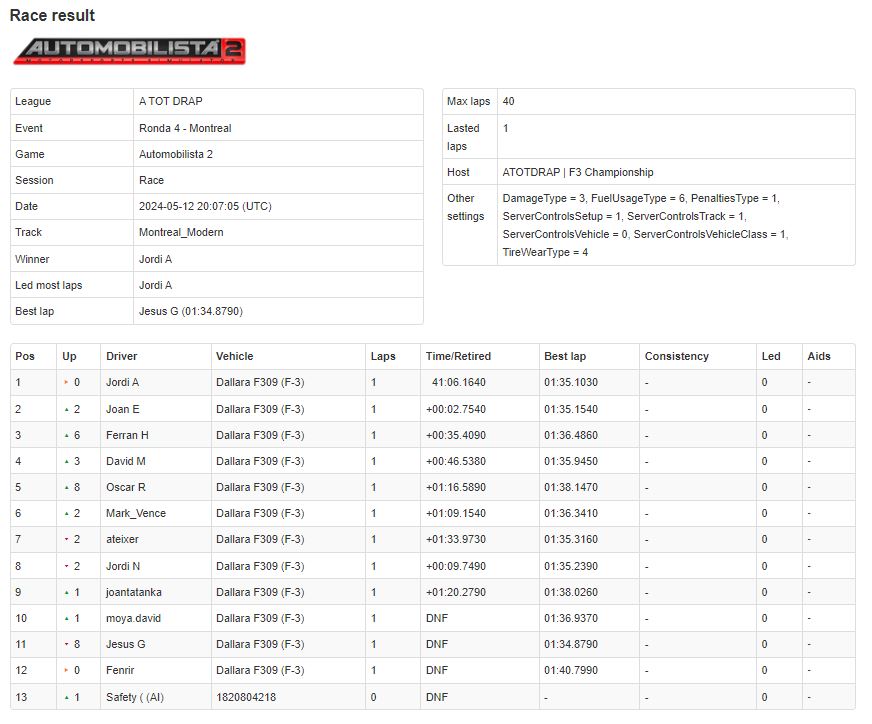Click the Game value Automobilista 2
This screenshot has width=872, height=724.
tap(176, 154)
